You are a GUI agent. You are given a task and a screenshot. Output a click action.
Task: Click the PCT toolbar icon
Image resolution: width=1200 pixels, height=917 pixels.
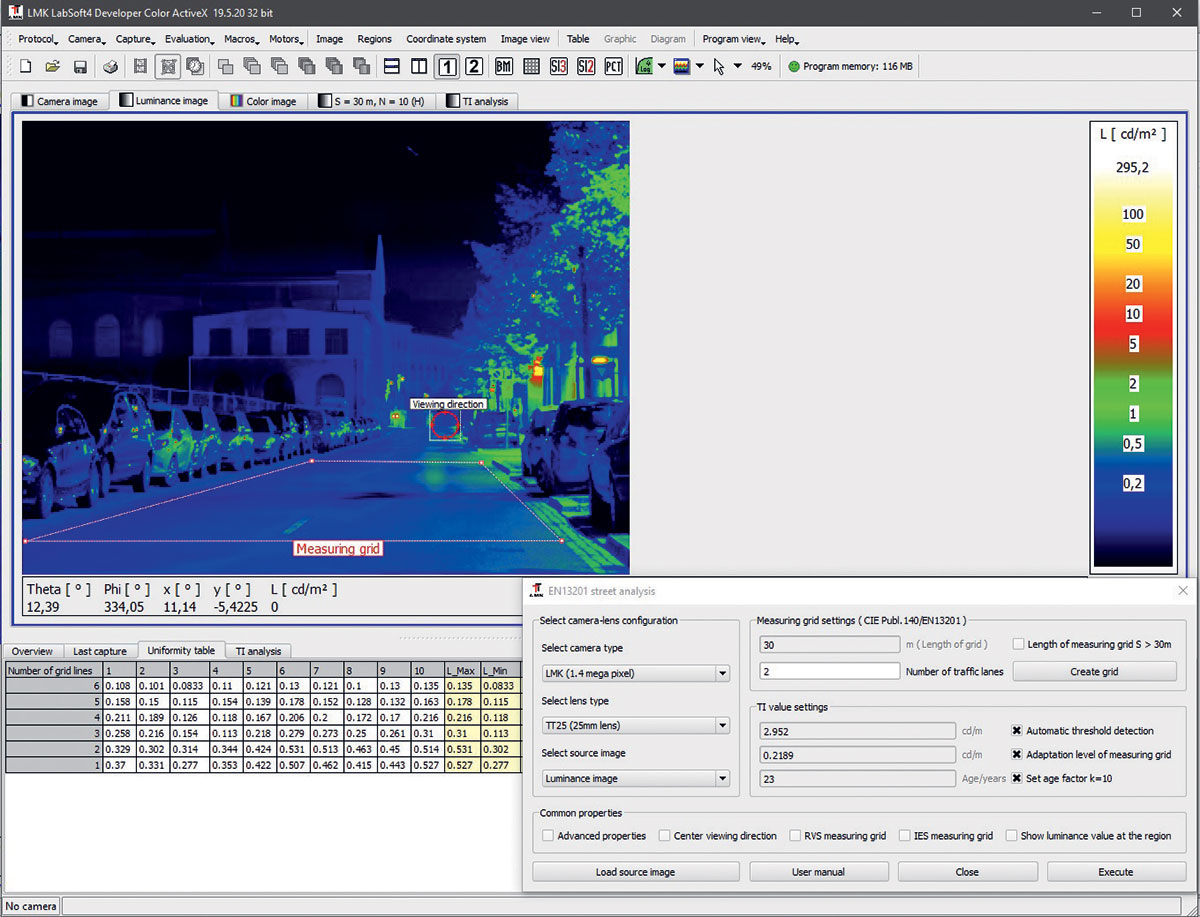click(613, 67)
